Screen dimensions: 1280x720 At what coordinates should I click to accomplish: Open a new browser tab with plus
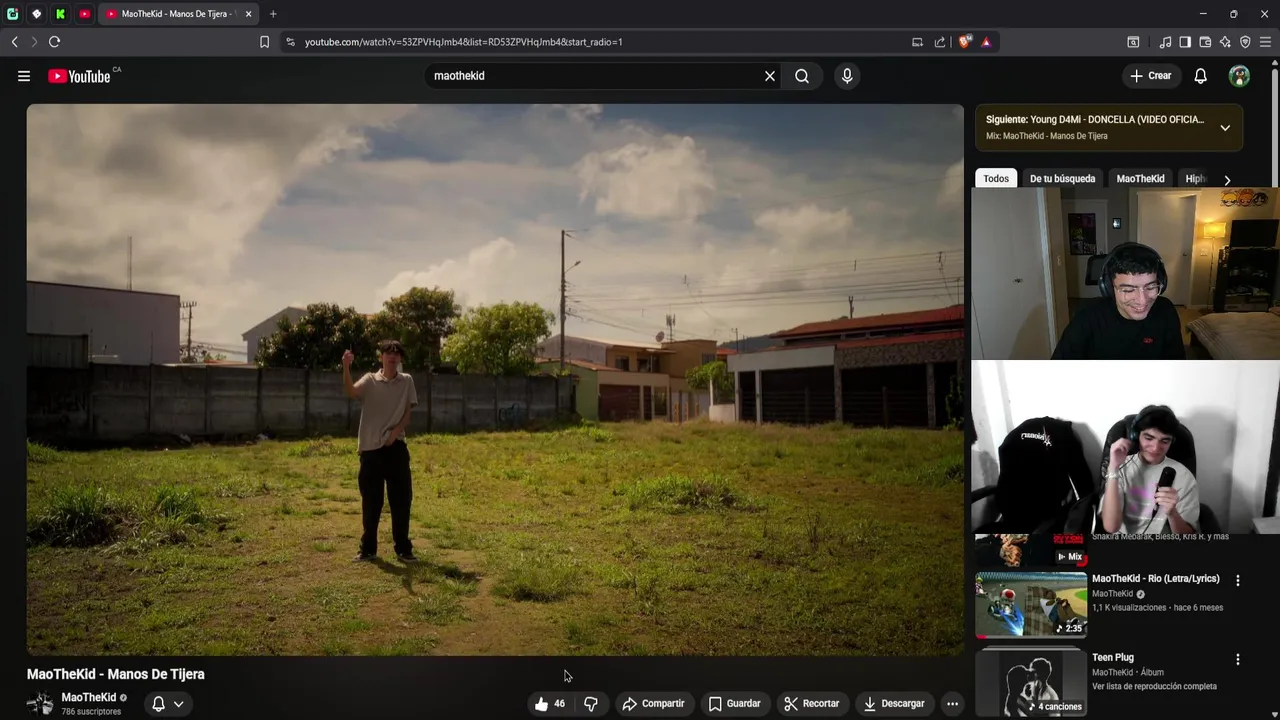tap(273, 14)
